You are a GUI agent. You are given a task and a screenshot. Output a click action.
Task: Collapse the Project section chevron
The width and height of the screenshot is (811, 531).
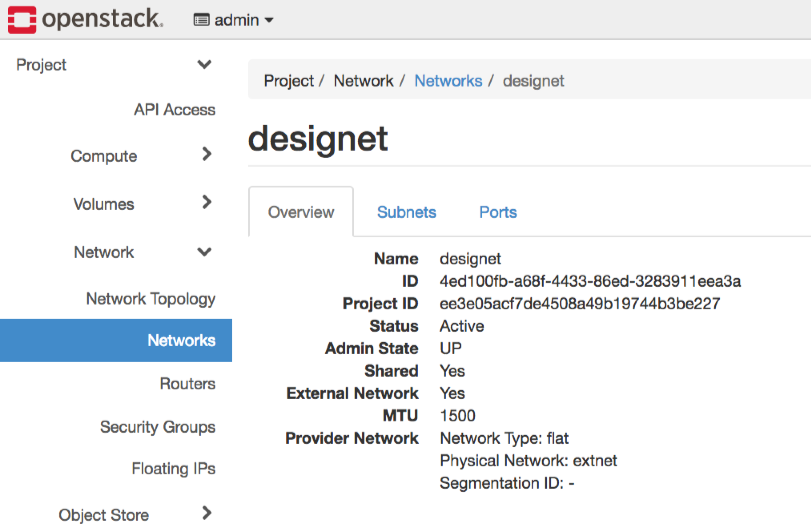(205, 65)
